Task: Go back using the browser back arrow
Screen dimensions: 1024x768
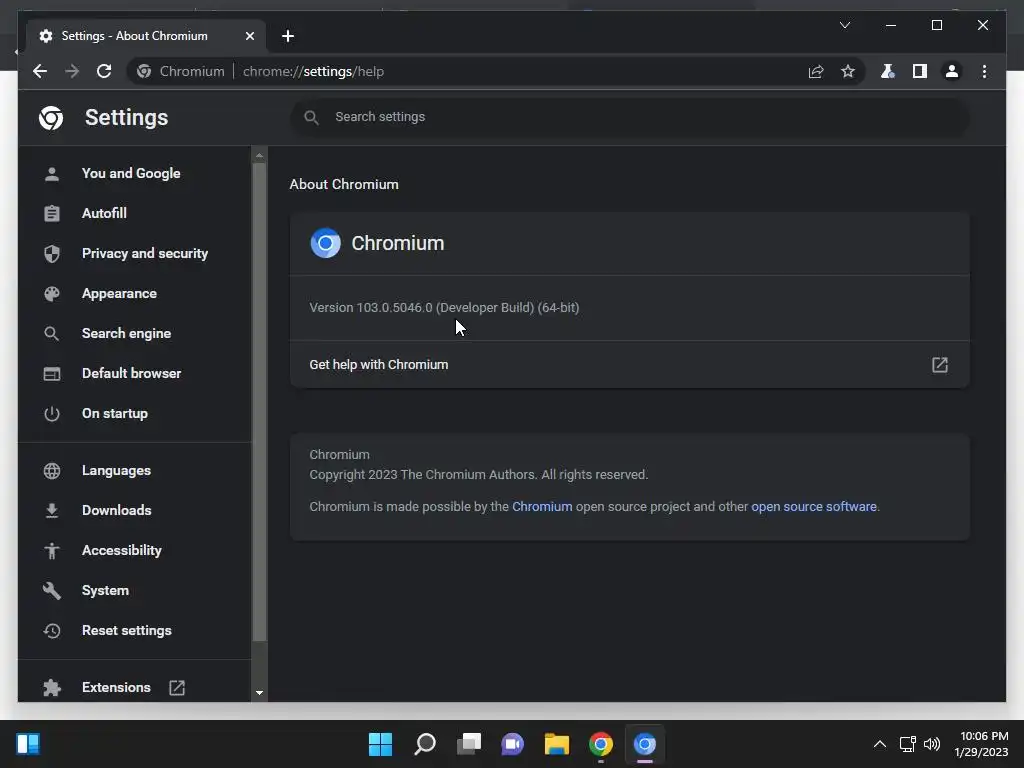Action: 40,71
